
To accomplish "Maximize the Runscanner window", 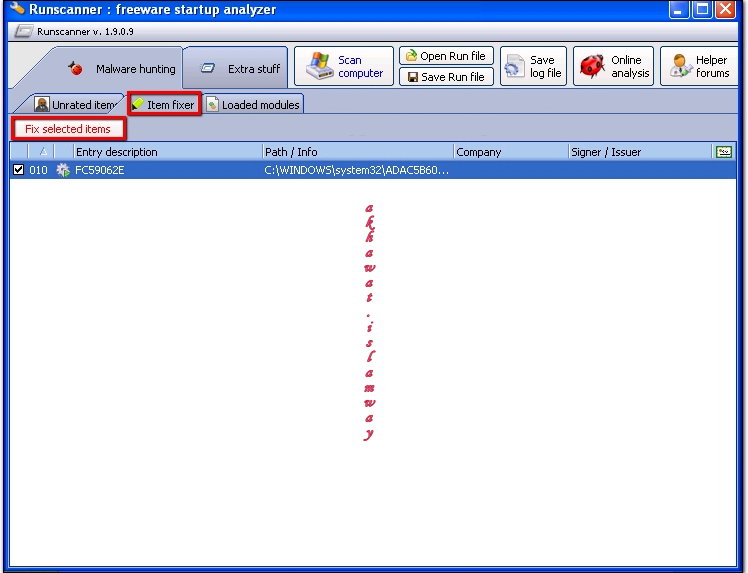I will tap(702, 9).
